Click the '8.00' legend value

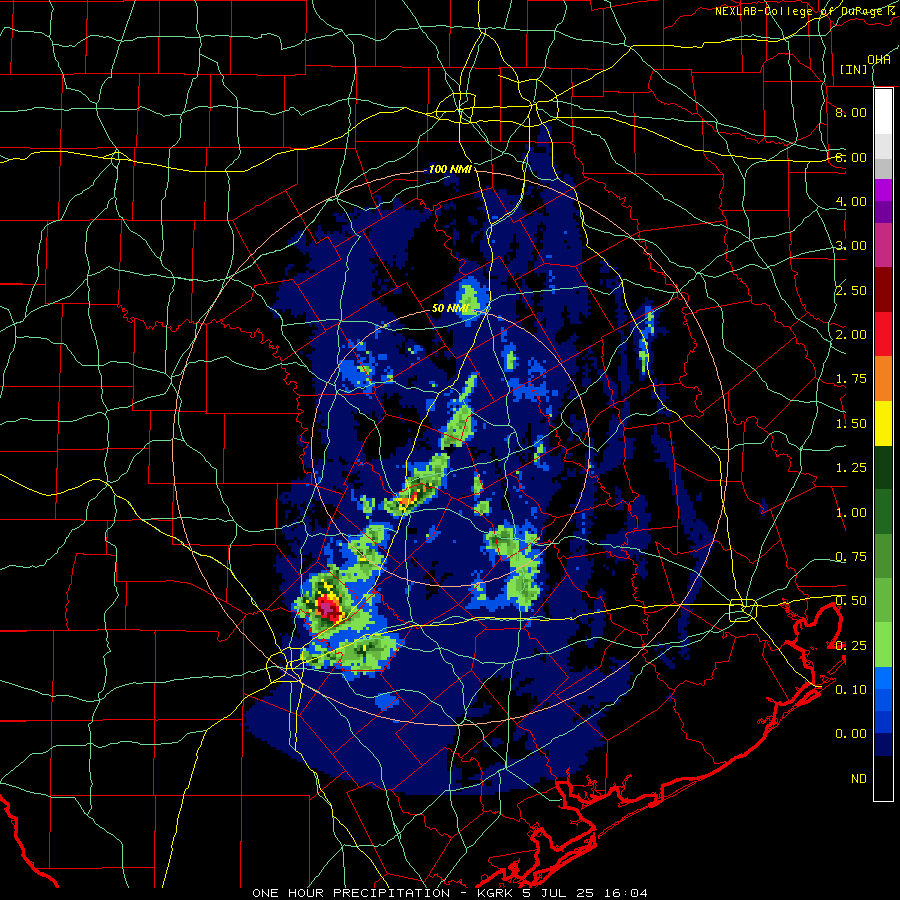(x=851, y=112)
